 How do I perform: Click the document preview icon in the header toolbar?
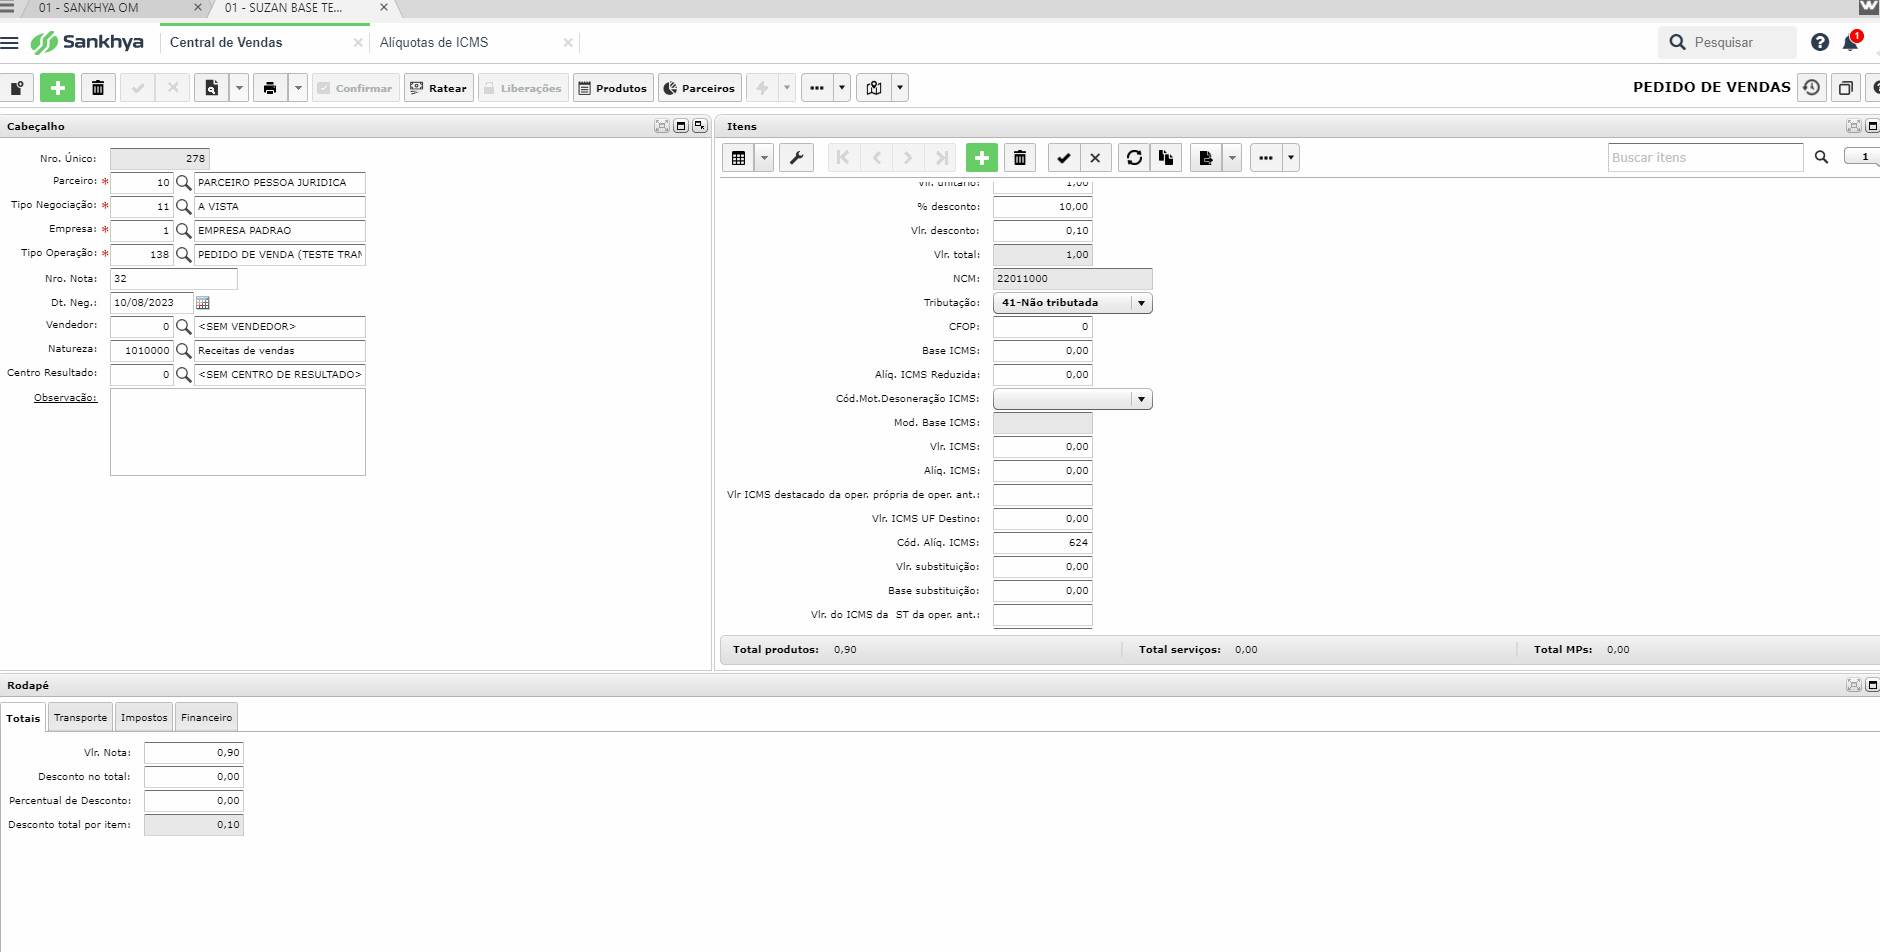[212, 88]
